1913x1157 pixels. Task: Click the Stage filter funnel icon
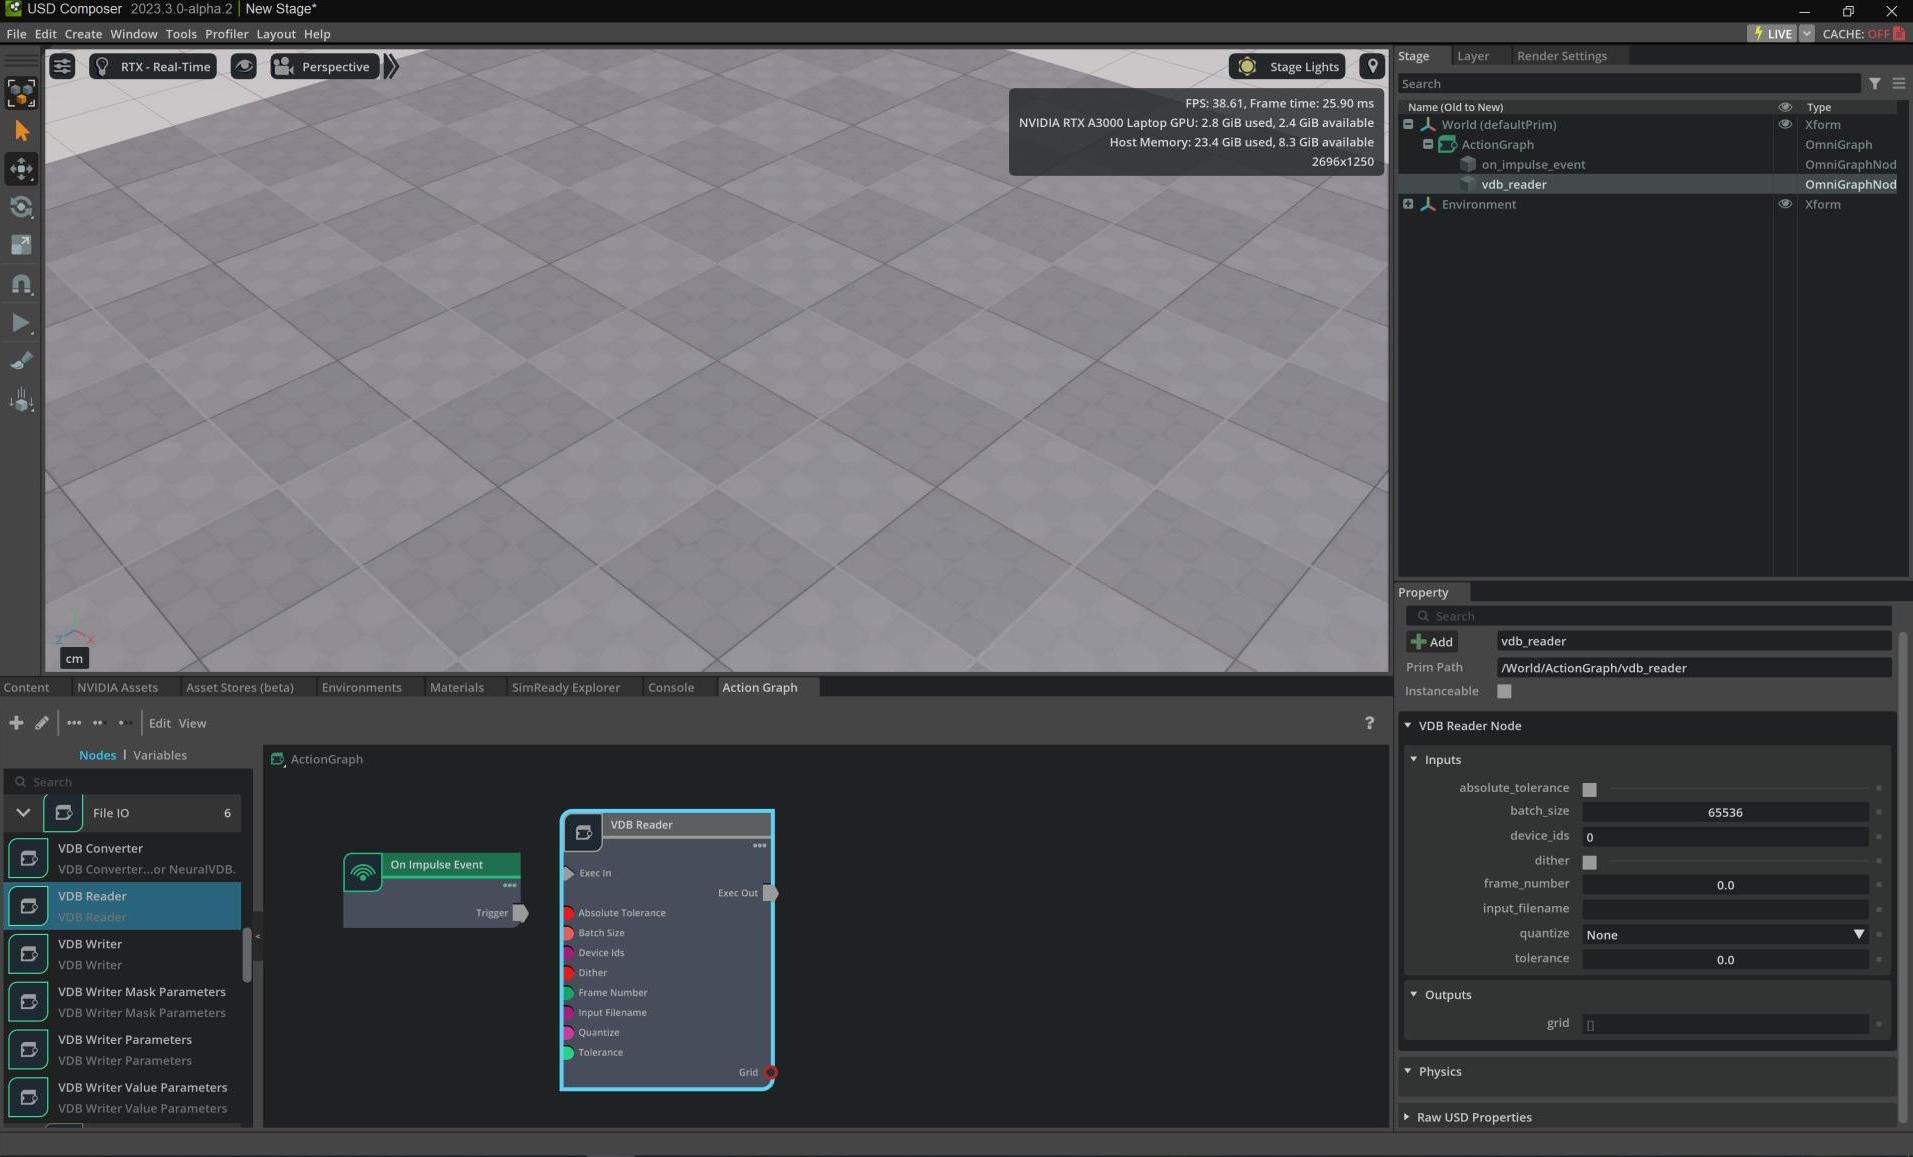coord(1875,84)
